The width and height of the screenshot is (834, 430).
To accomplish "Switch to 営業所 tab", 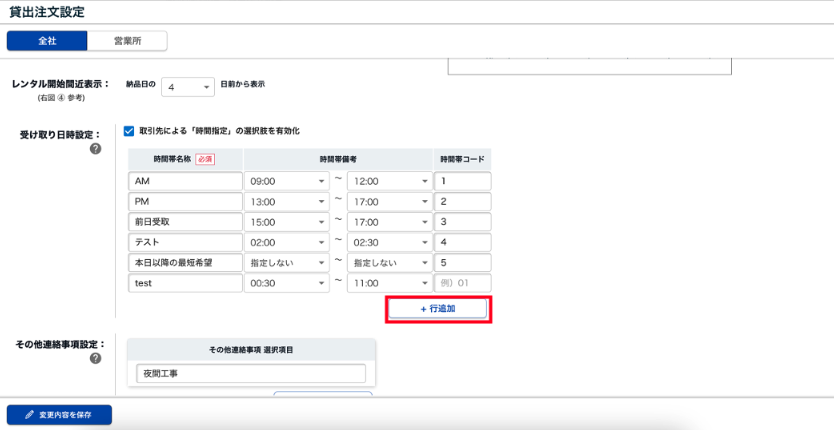I will [x=127, y=41].
